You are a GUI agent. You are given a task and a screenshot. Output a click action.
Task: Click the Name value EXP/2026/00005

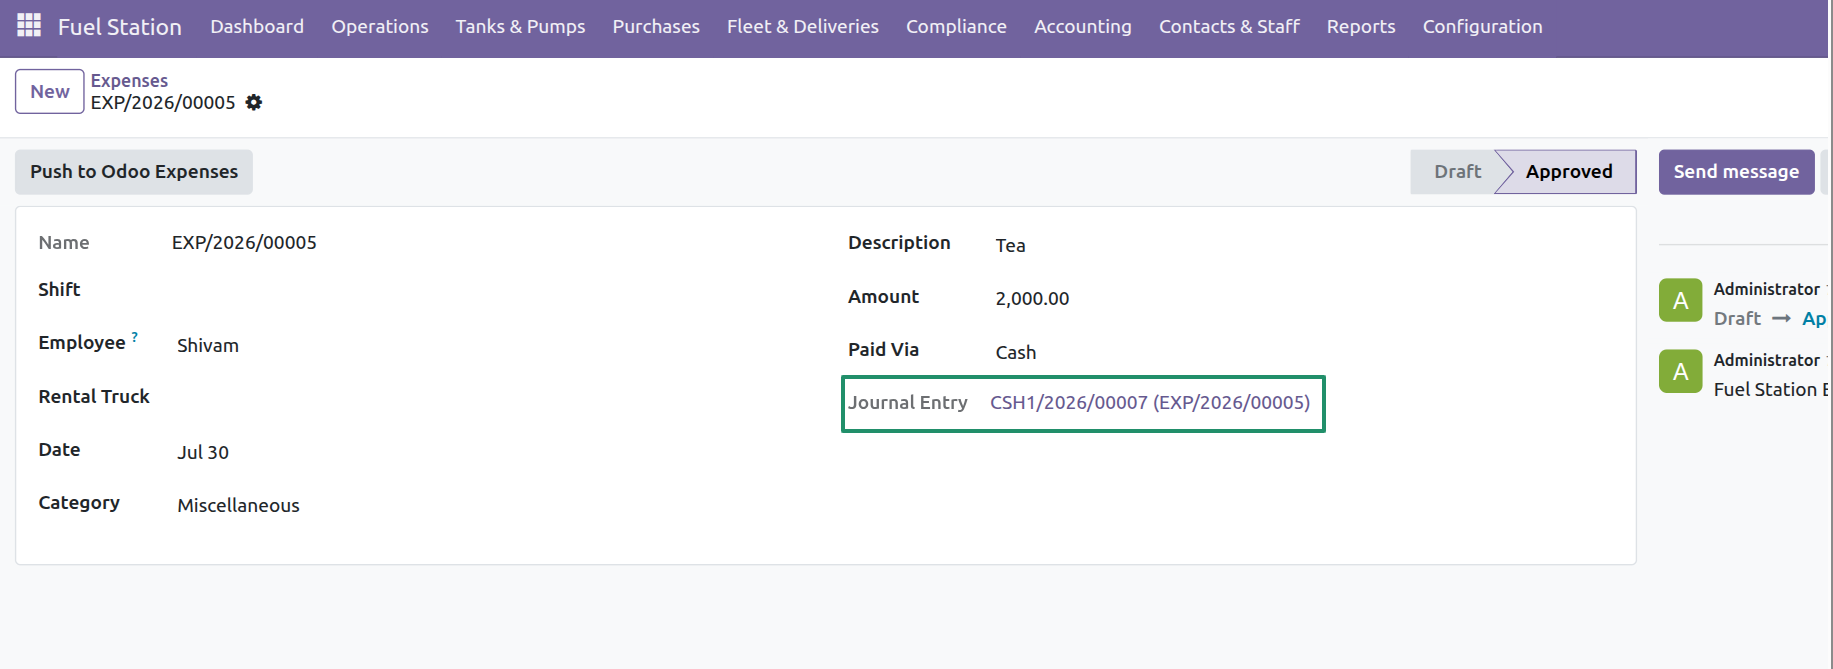coord(244,243)
